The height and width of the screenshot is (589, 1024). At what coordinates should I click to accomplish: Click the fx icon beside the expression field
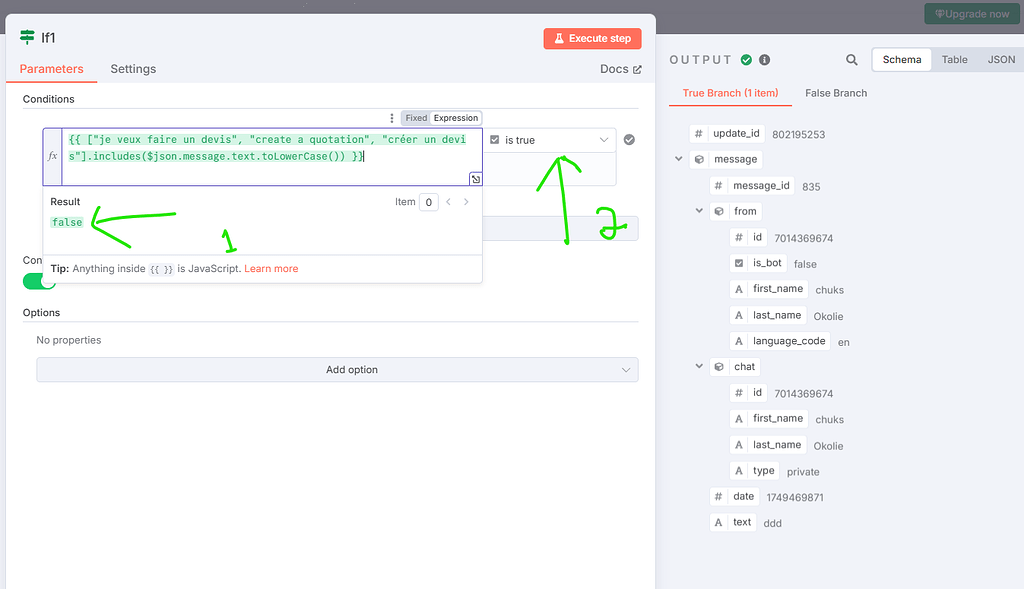coord(53,156)
